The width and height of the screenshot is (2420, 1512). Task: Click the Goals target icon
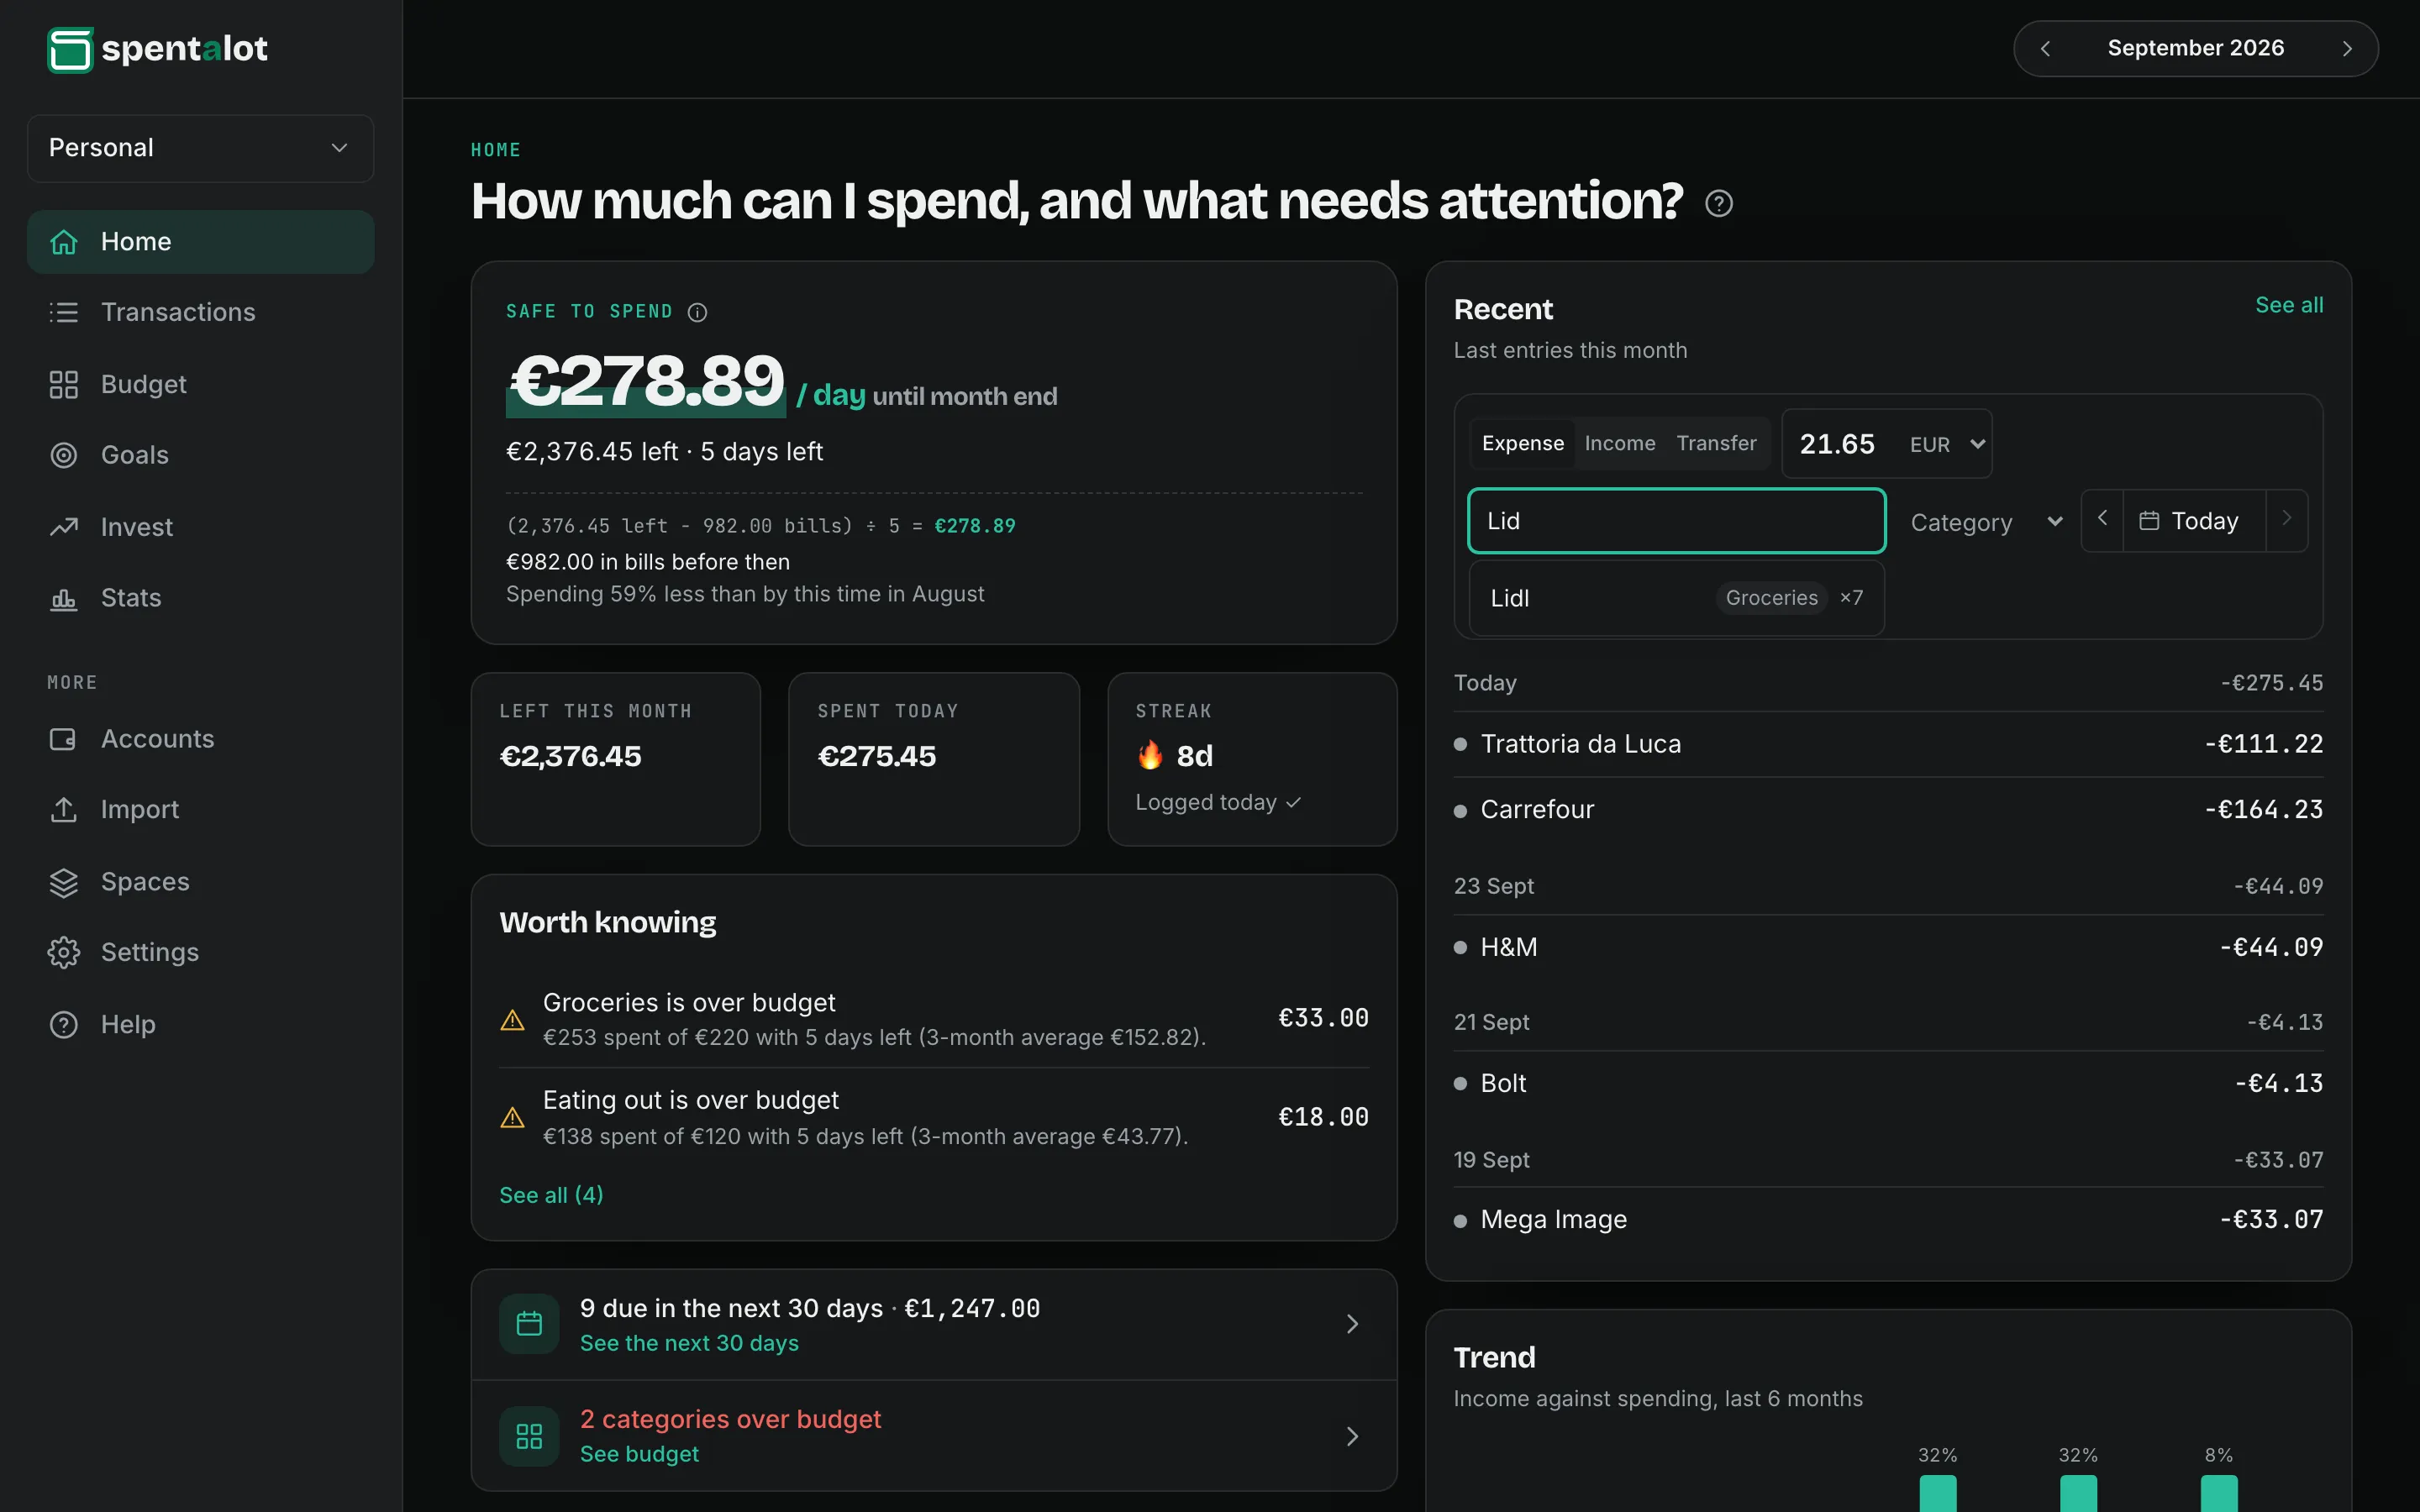click(64, 455)
